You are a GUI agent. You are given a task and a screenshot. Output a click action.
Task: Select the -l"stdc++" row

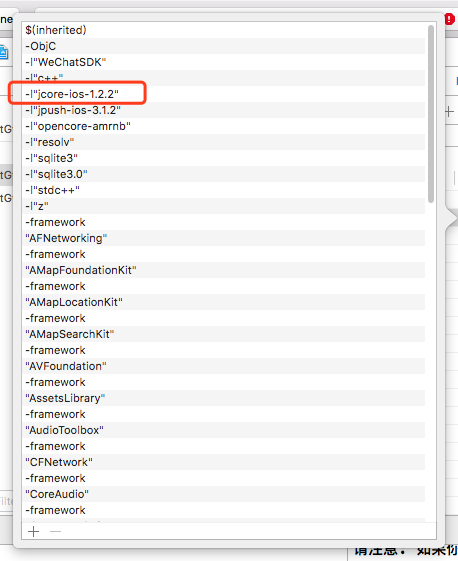click(x=224, y=190)
